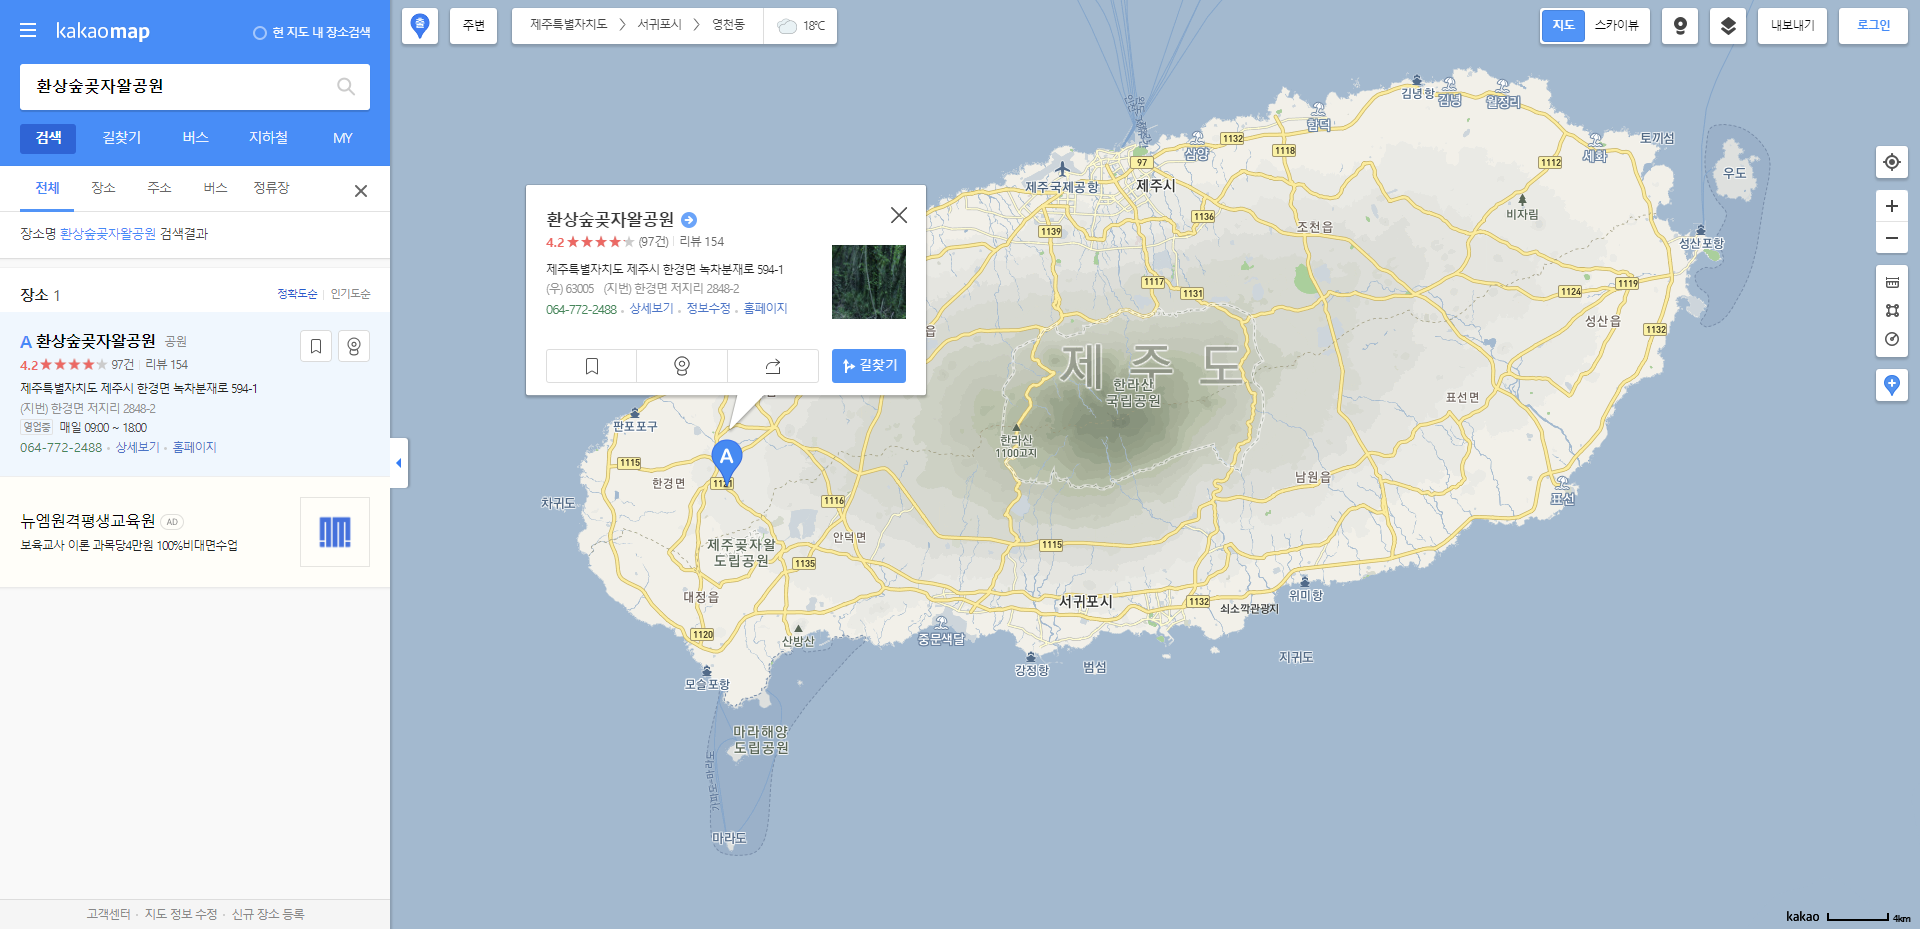
Task: Close the 환상숲곶자왈공원 info popup
Action: coord(899,215)
